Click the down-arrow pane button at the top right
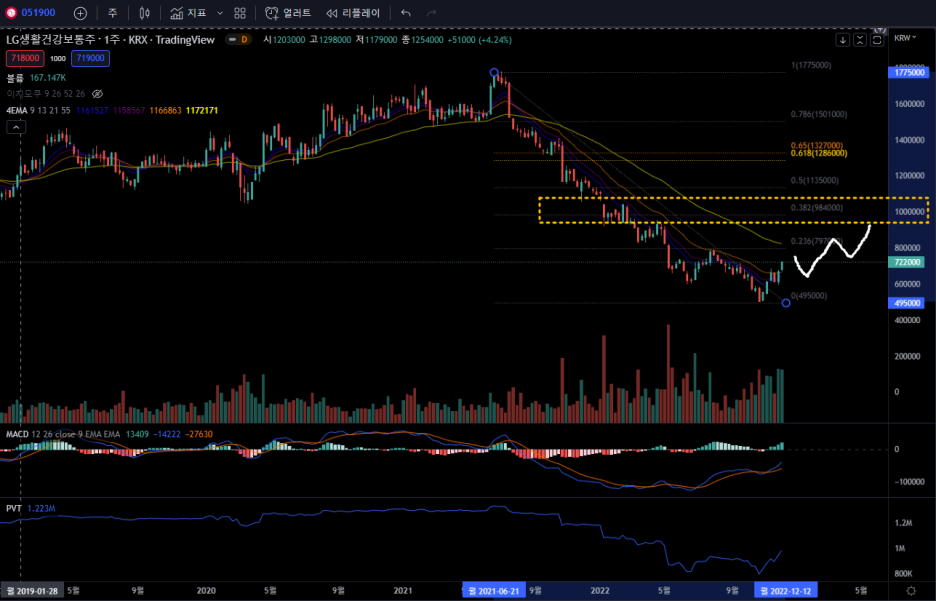 (x=842, y=40)
